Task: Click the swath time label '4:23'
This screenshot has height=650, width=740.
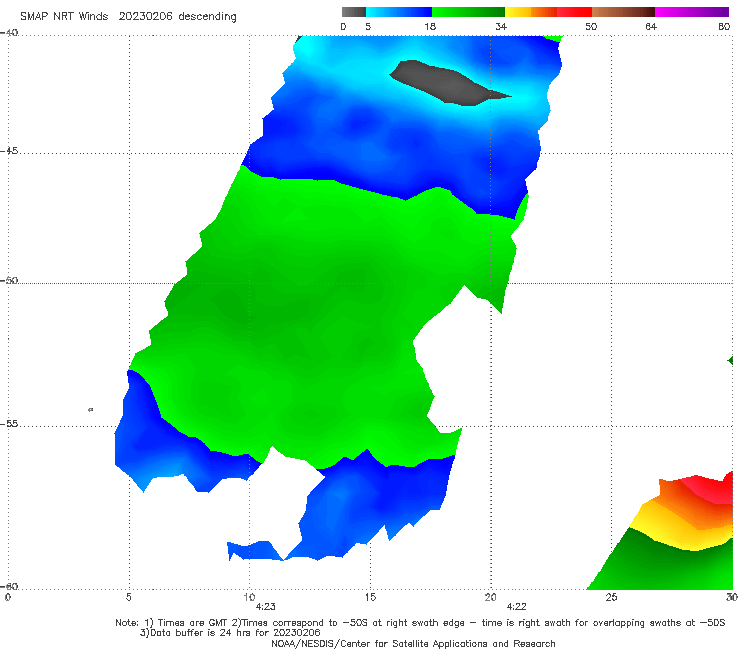Action: pyautogui.click(x=266, y=607)
